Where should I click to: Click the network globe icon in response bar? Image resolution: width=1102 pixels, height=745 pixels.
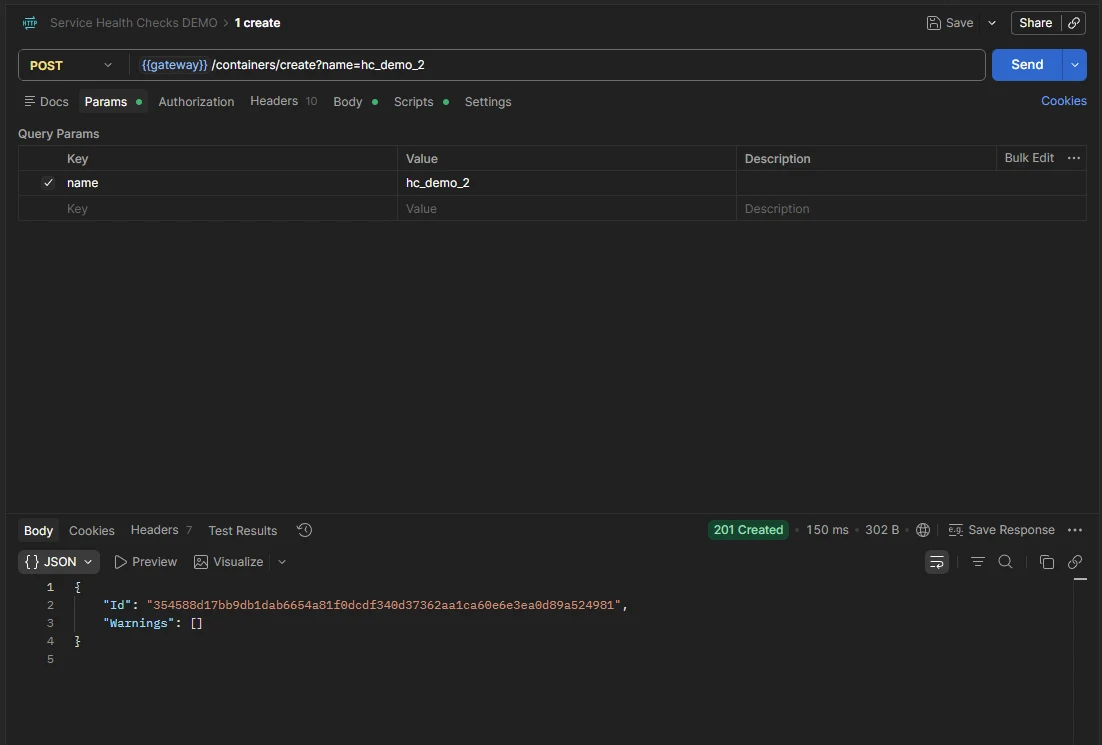(923, 530)
